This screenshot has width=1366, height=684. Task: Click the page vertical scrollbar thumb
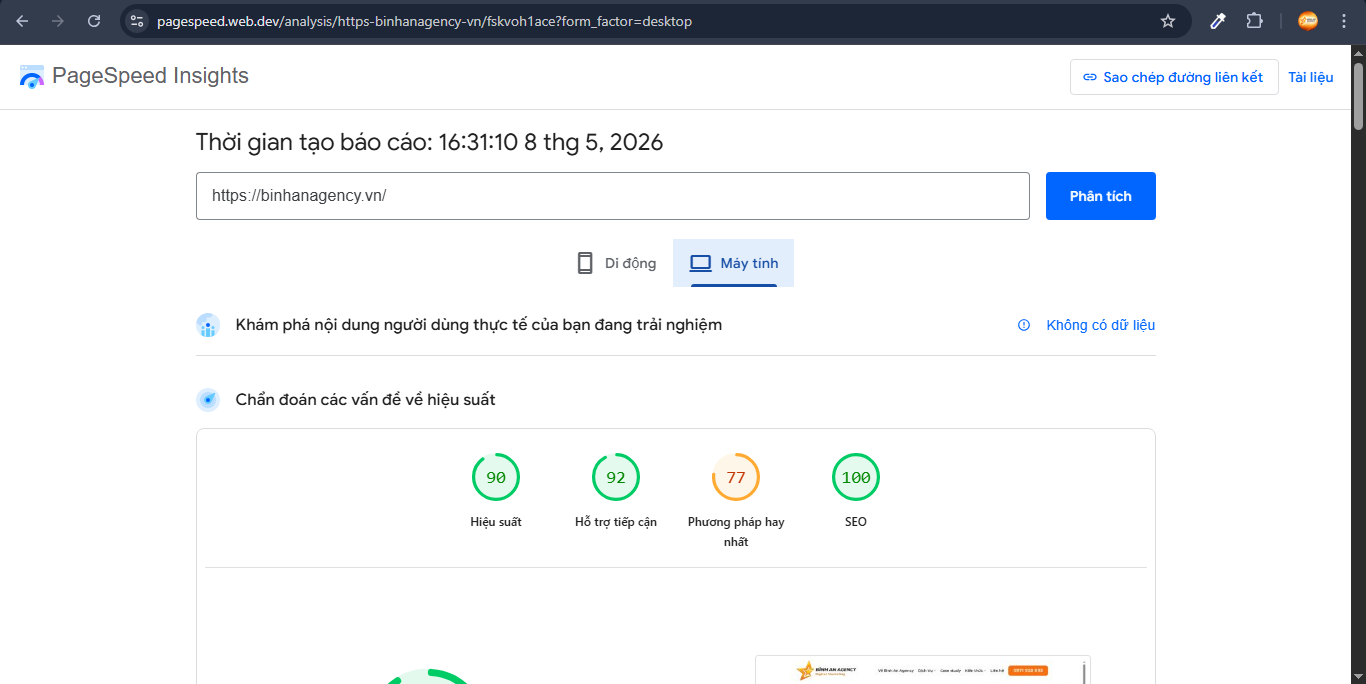[1358, 96]
